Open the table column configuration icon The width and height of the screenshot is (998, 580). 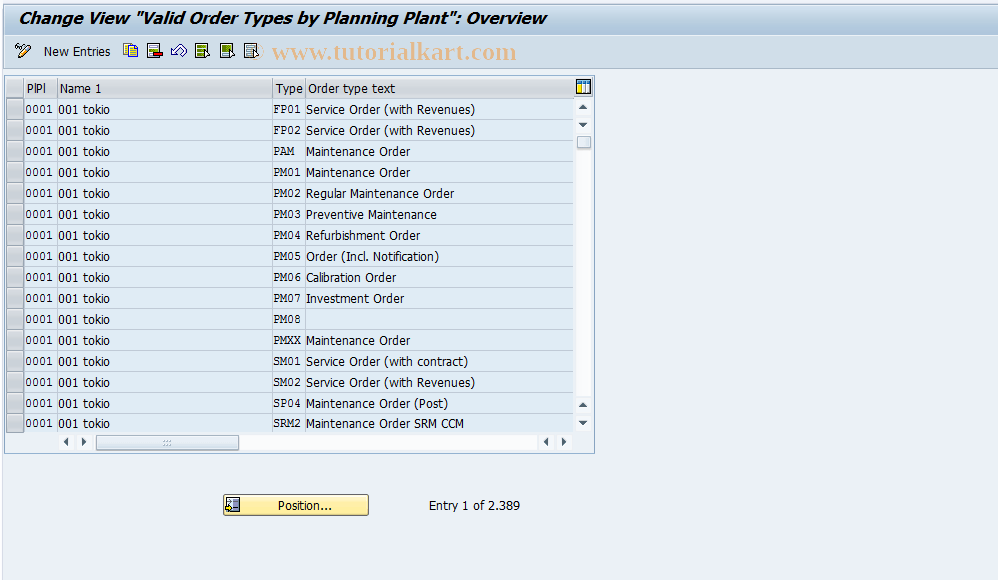(583, 87)
